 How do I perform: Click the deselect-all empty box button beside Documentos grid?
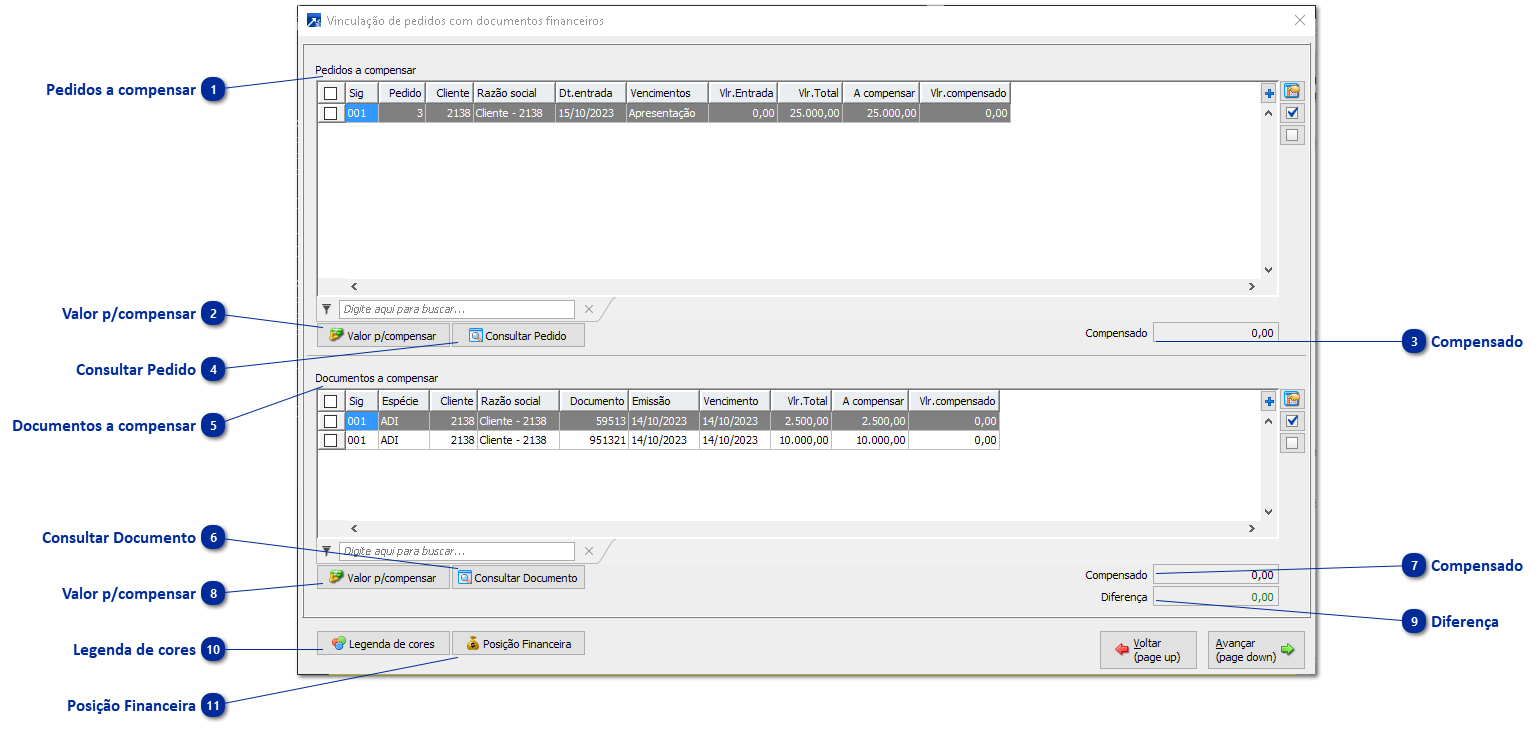(x=1293, y=443)
